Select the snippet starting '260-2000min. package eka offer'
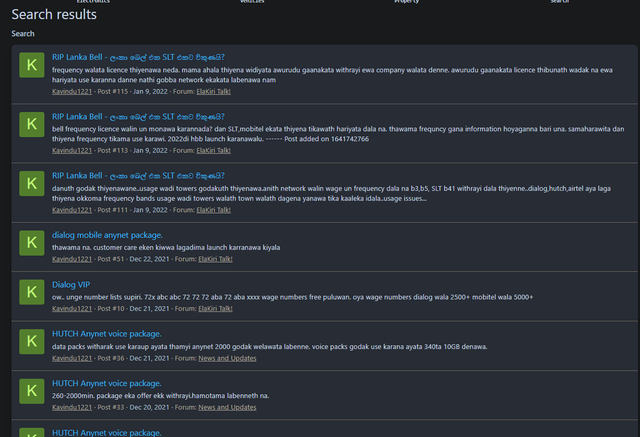Image resolution: width=640 pixels, height=437 pixels. coord(160,396)
